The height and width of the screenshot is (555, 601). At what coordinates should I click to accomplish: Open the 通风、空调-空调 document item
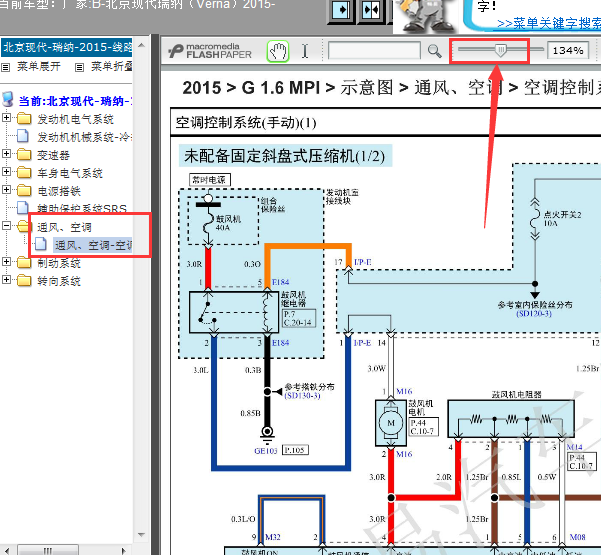[93, 245]
